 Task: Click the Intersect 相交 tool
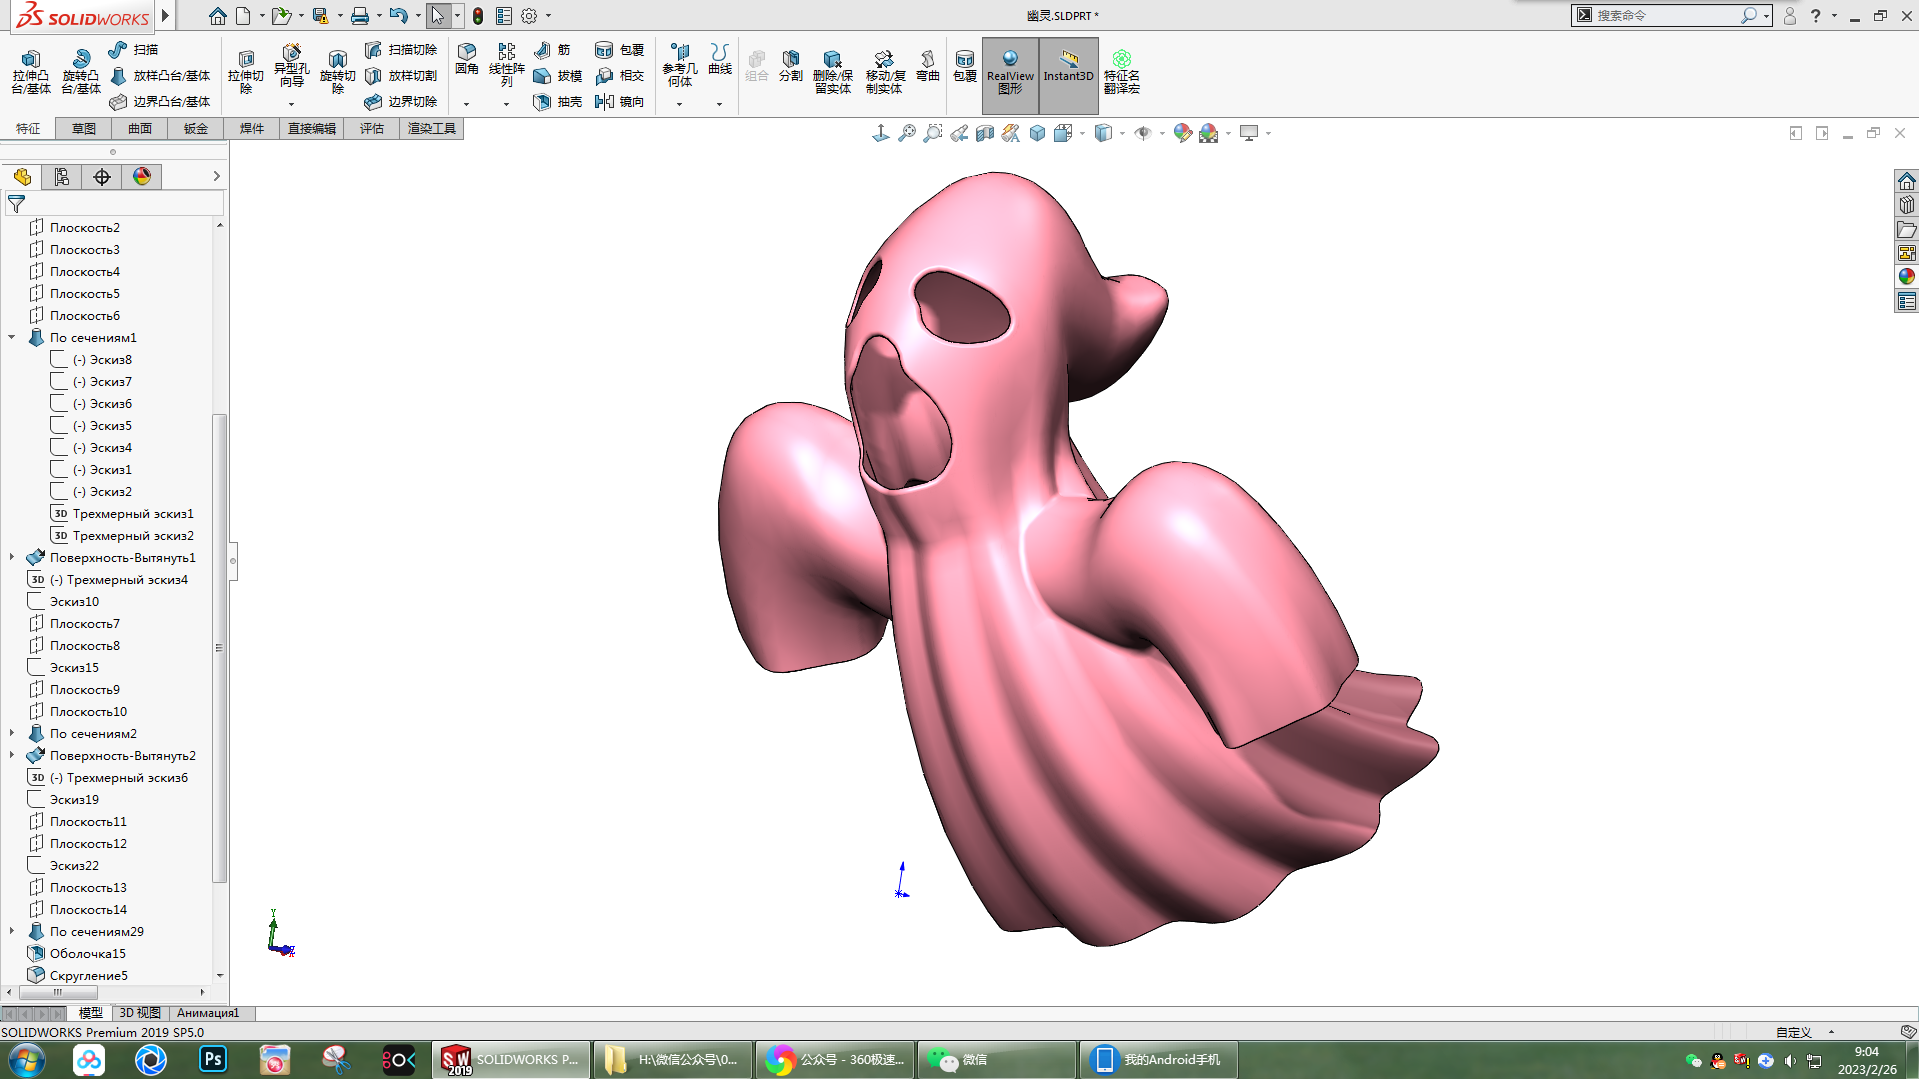coord(619,75)
